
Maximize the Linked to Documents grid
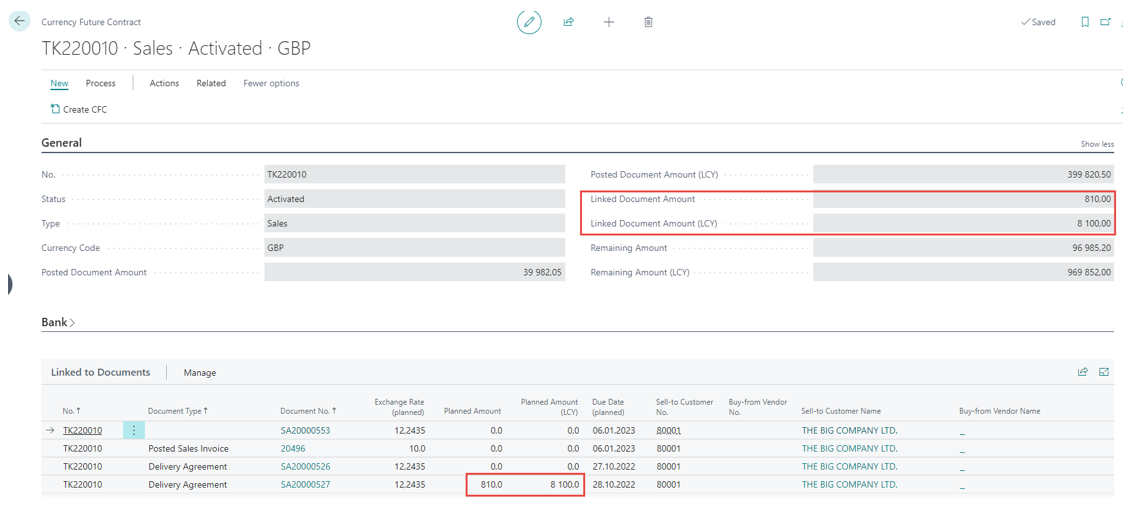(x=1104, y=372)
